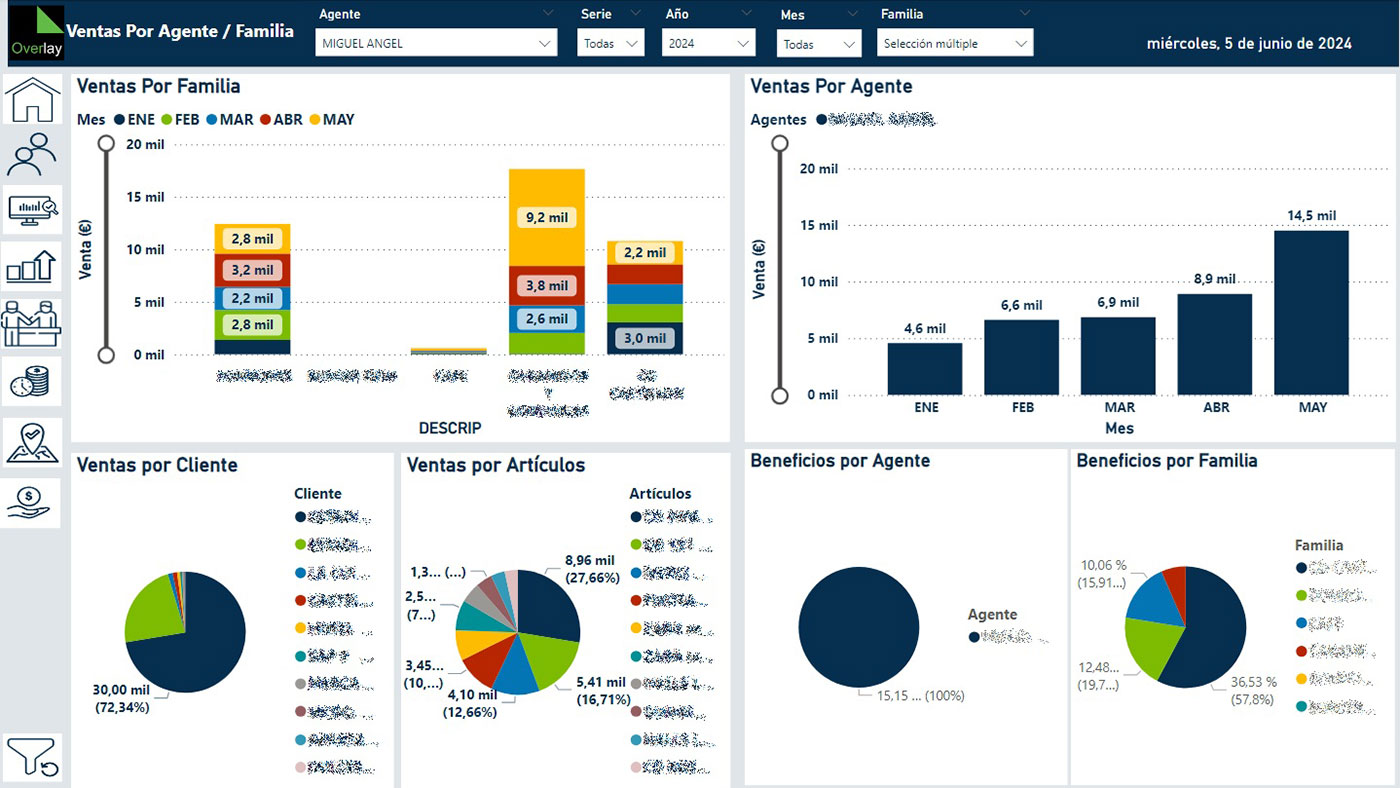Open the Agente dropdown showing MIGUEL ANGEL
The height and width of the screenshot is (788, 1400).
[436, 43]
